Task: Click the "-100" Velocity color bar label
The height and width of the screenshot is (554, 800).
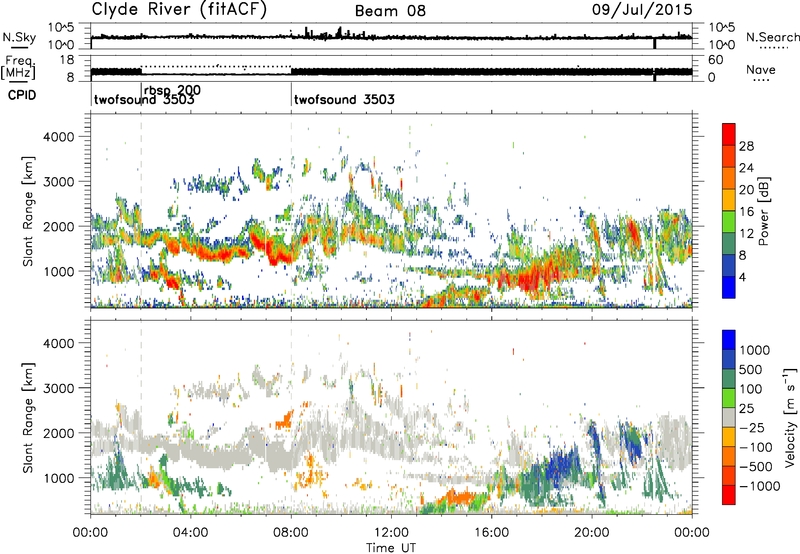Action: (756, 447)
